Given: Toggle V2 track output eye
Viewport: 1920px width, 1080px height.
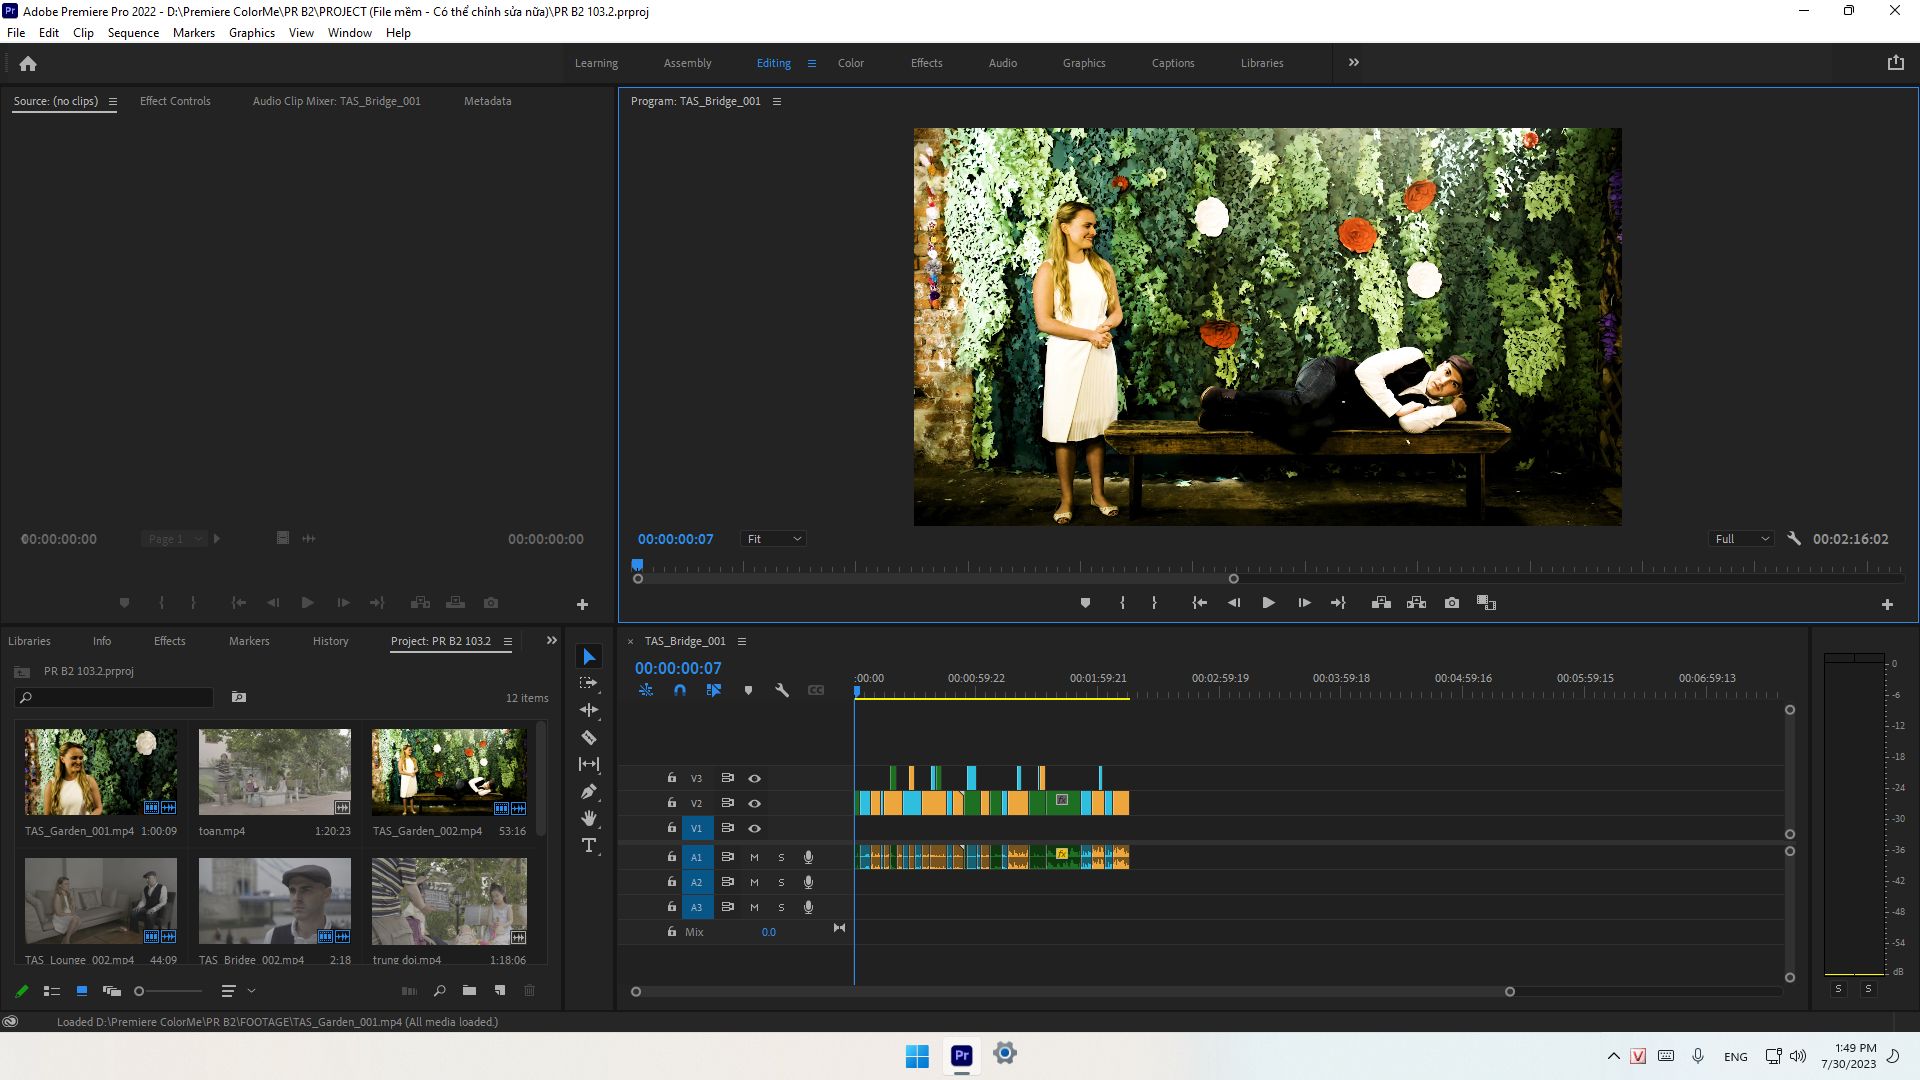Looking at the screenshot, I should coord(755,803).
